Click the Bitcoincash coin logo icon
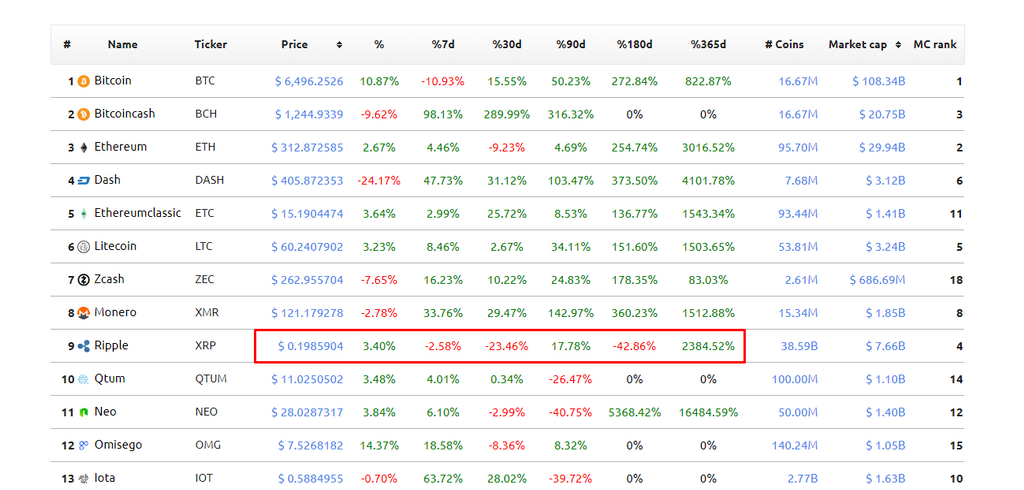1024x490 pixels. tap(84, 115)
